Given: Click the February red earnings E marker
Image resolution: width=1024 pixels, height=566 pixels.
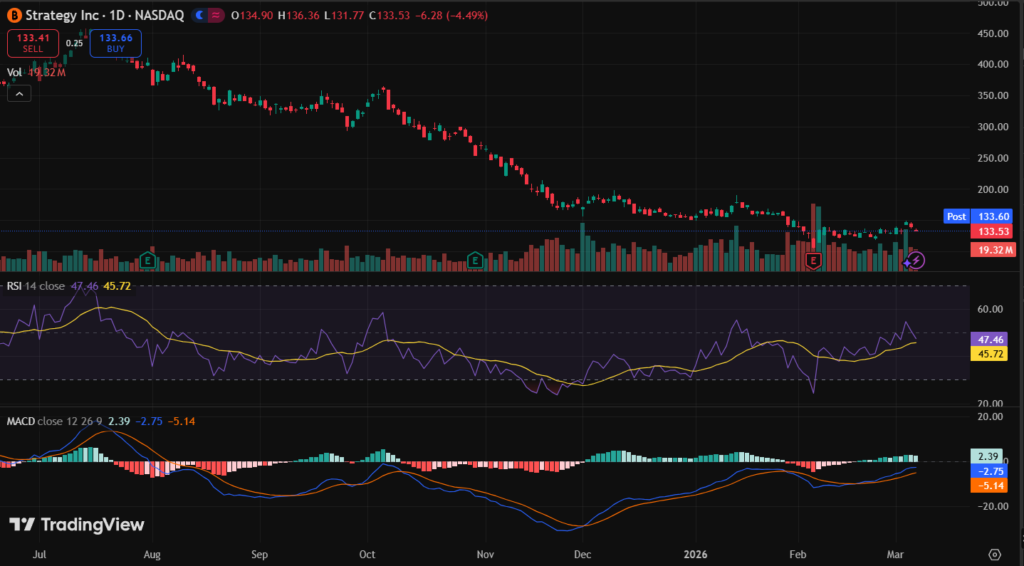Looking at the screenshot, I should (x=813, y=260).
